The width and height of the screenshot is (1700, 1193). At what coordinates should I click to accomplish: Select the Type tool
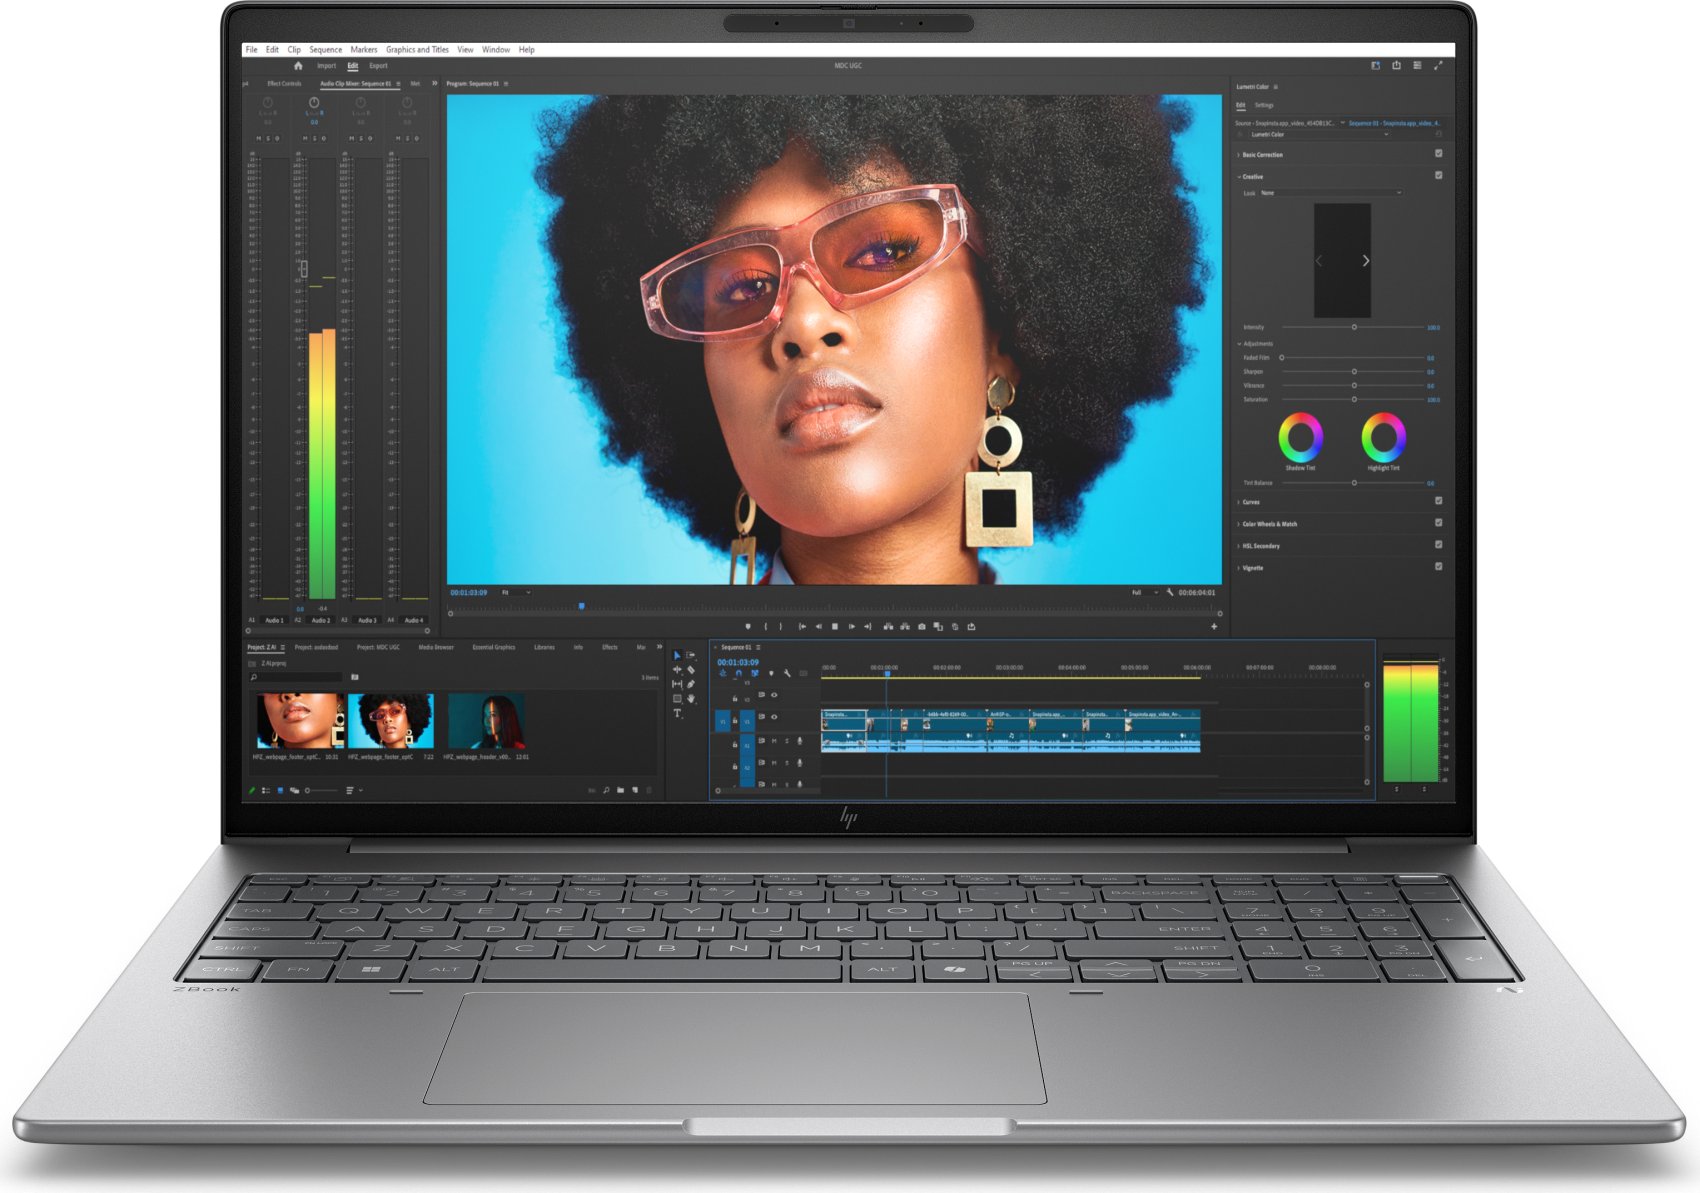tap(677, 713)
